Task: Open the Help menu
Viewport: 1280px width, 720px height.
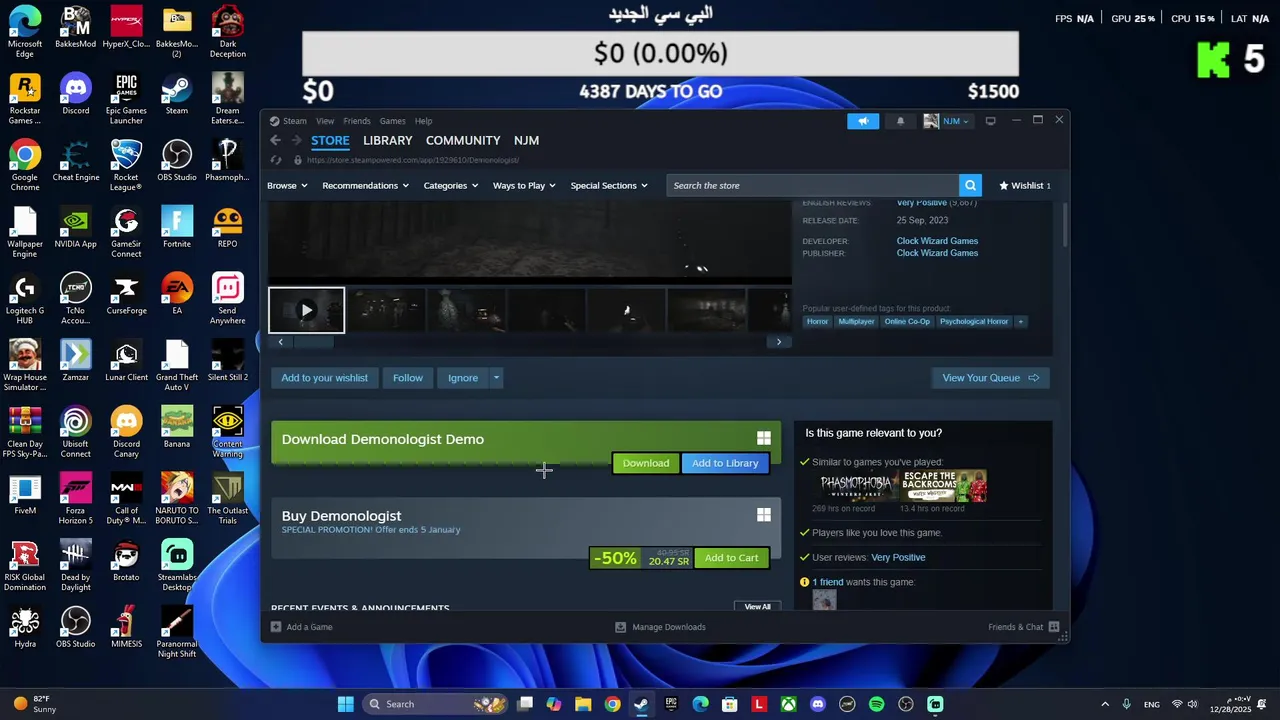Action: click(424, 121)
